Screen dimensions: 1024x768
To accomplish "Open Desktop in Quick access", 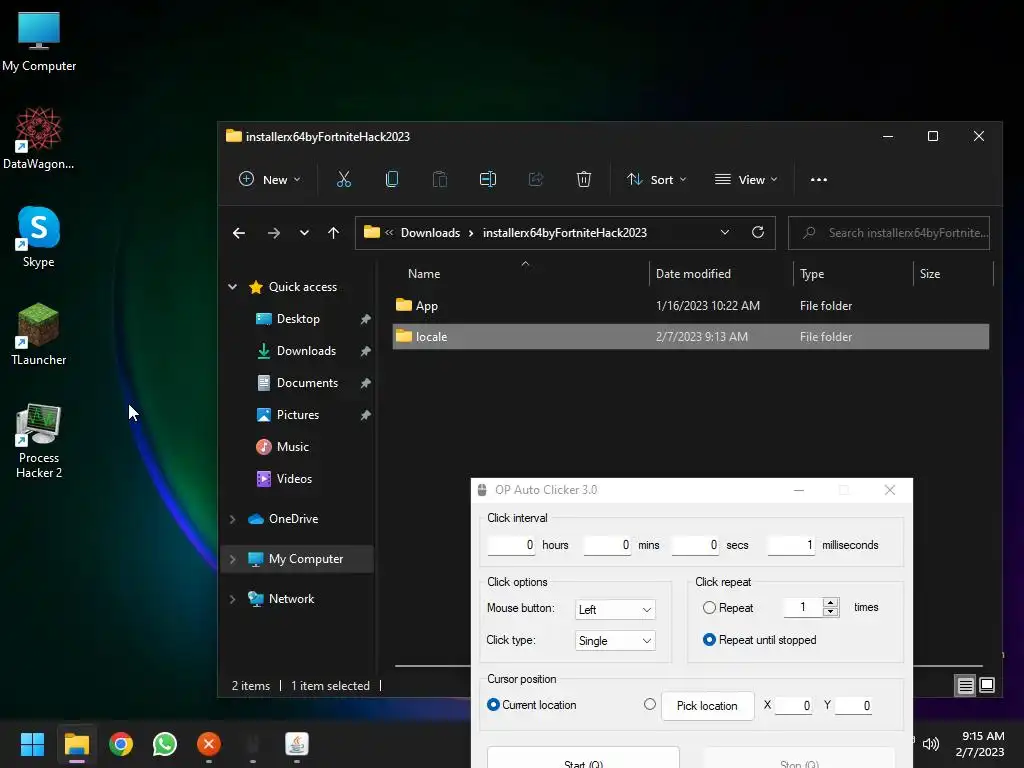I will click(x=298, y=319).
